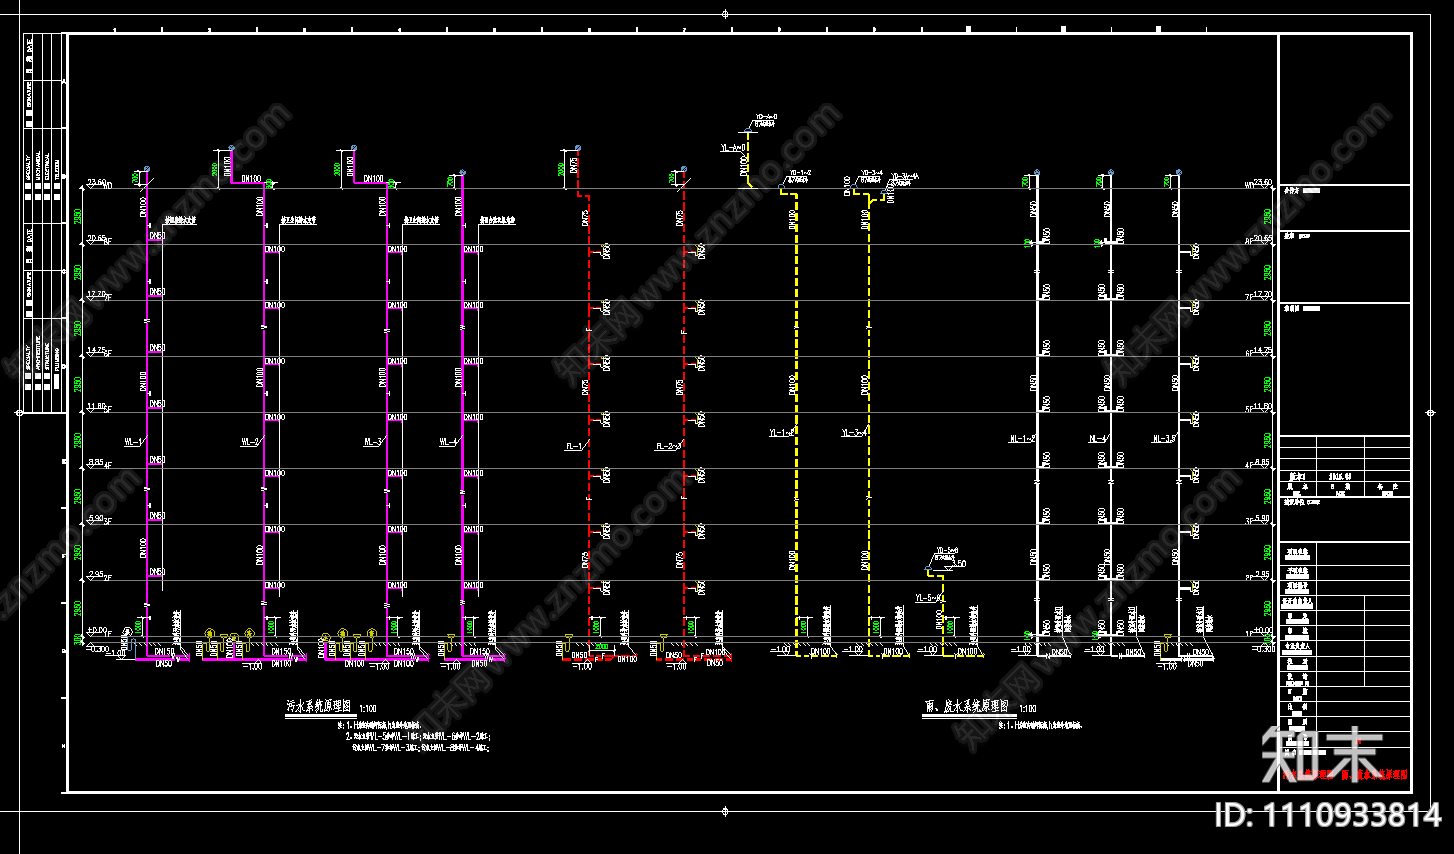The image size is (1454, 854).
Task: Click the 1:100 scale beside 雨、废水系统原理图
Action: (1027, 709)
